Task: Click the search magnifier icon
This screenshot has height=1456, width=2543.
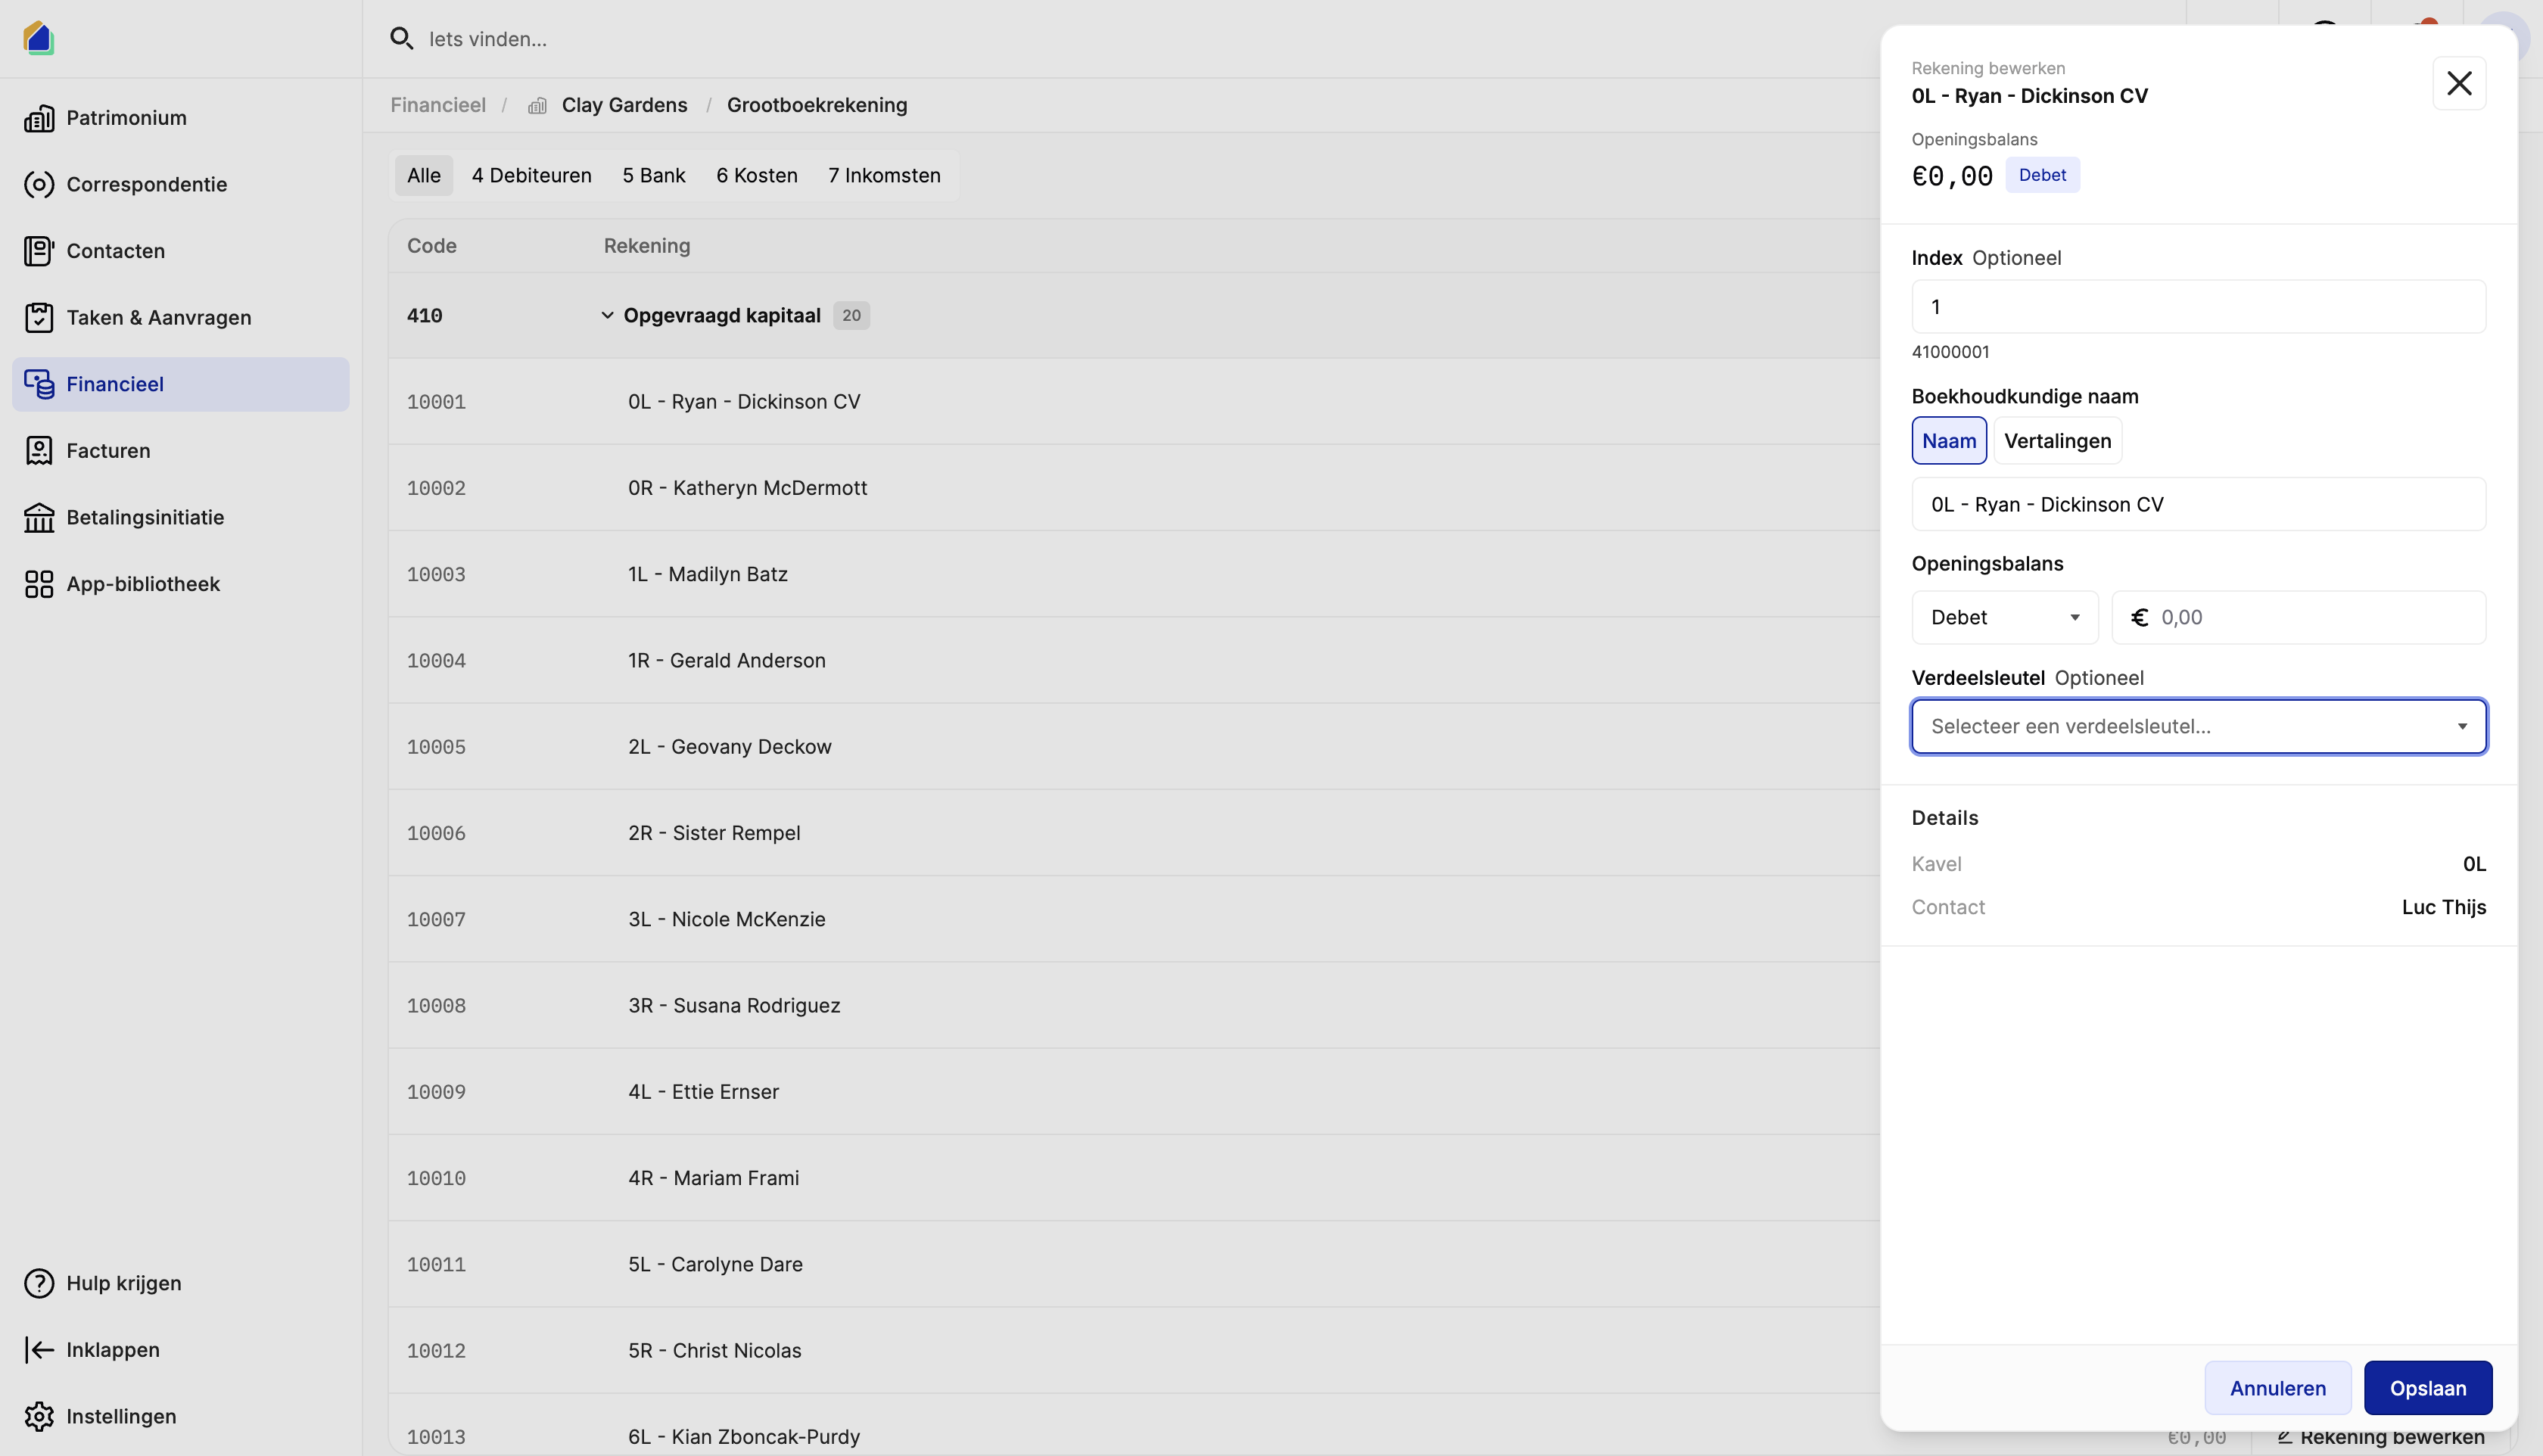Action: coord(401,39)
